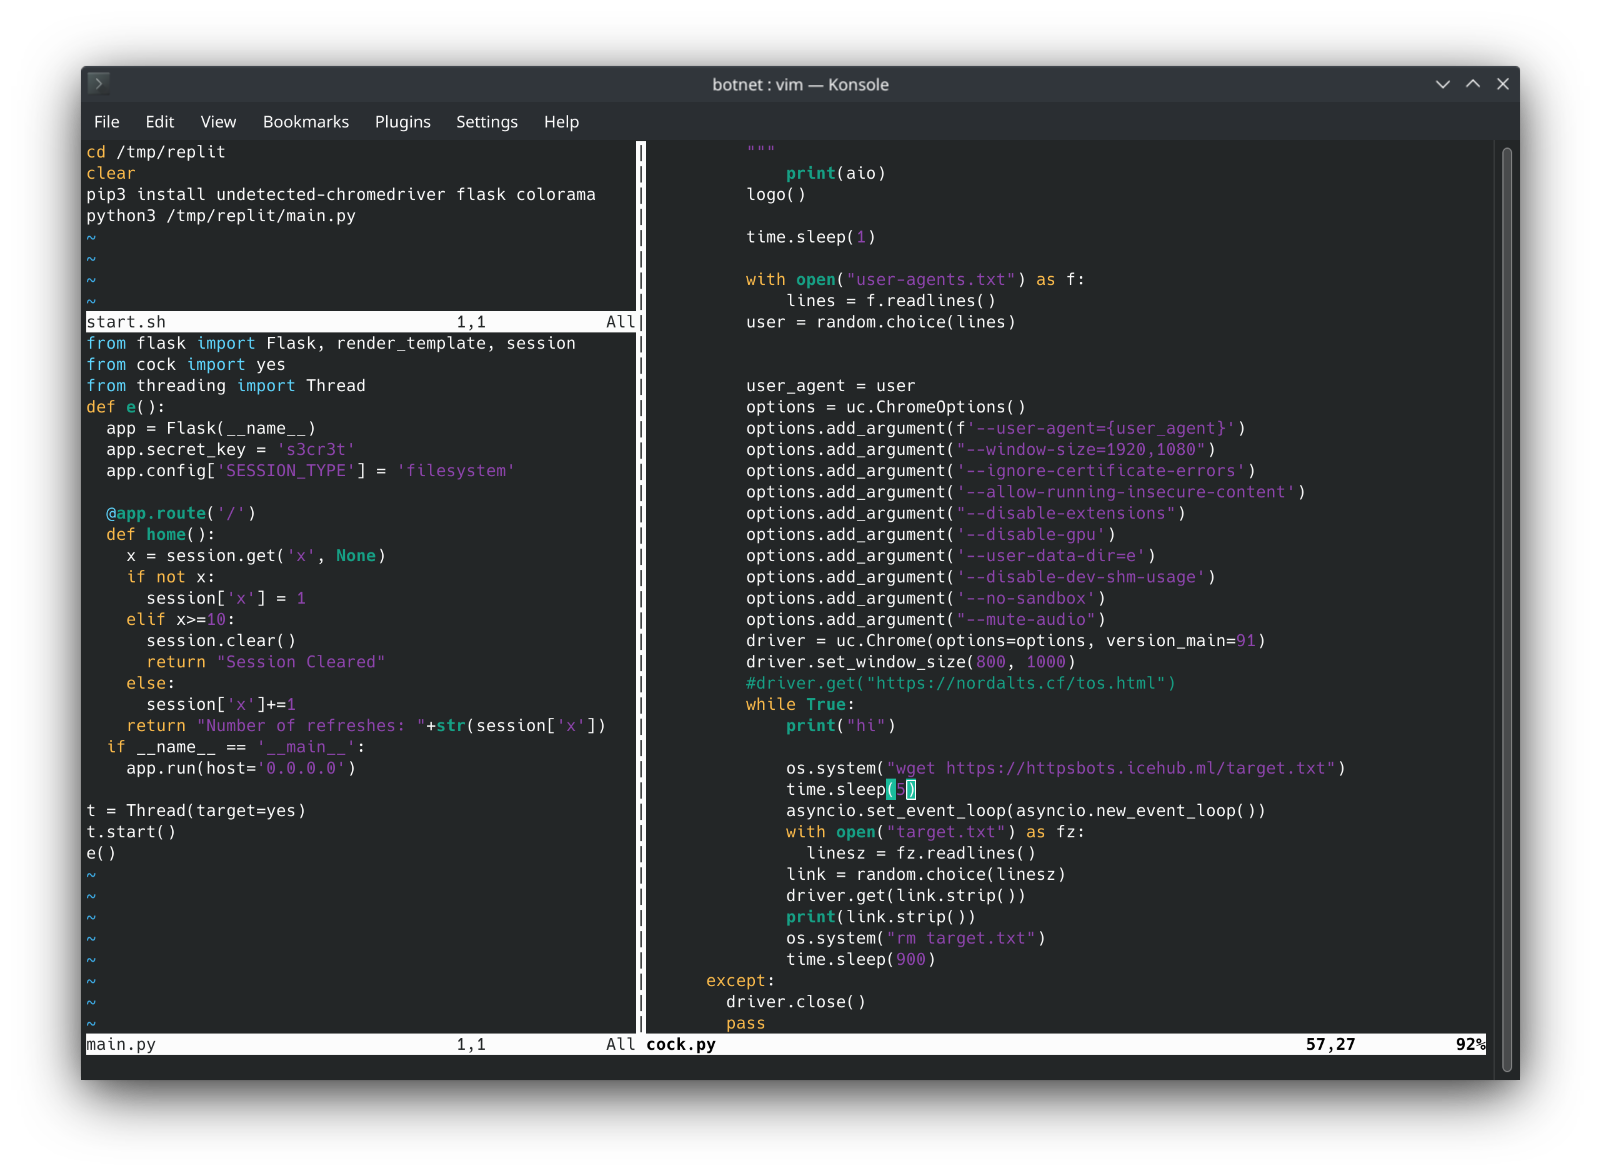Maximize the Konsole window
This screenshot has height=1176, width=1601.
[1473, 84]
